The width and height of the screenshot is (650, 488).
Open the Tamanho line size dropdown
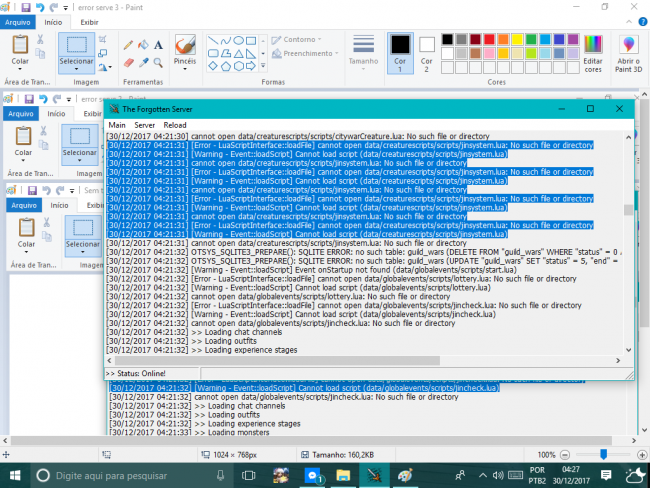coord(363,52)
